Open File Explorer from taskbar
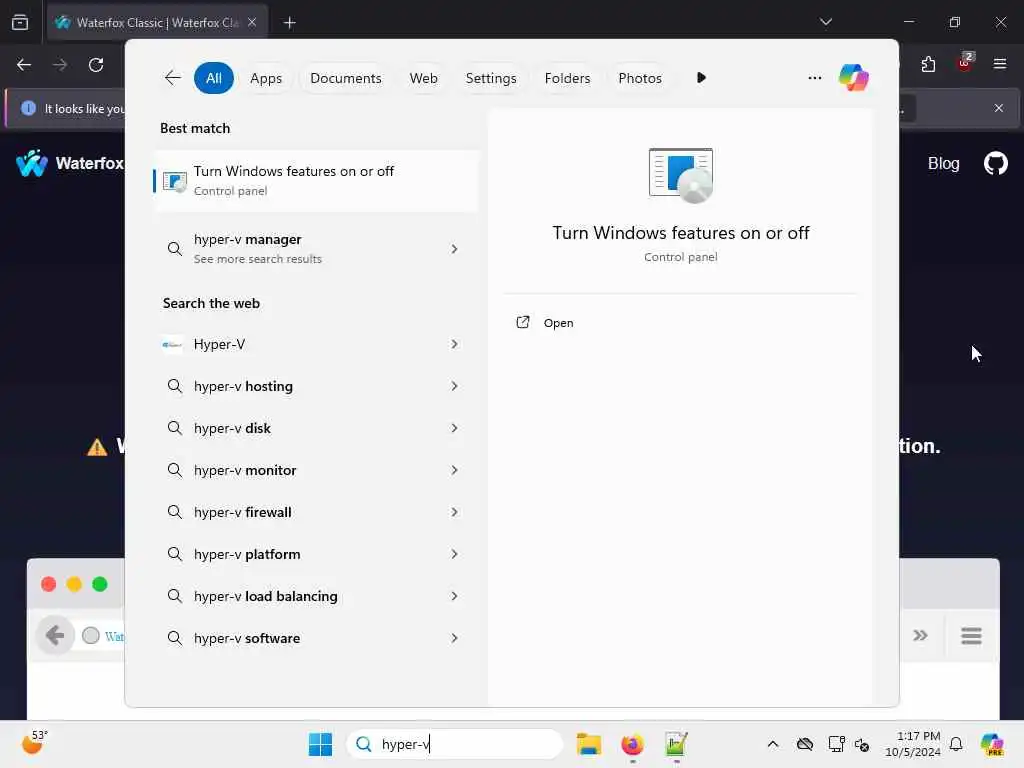The height and width of the screenshot is (768, 1024). (x=588, y=744)
